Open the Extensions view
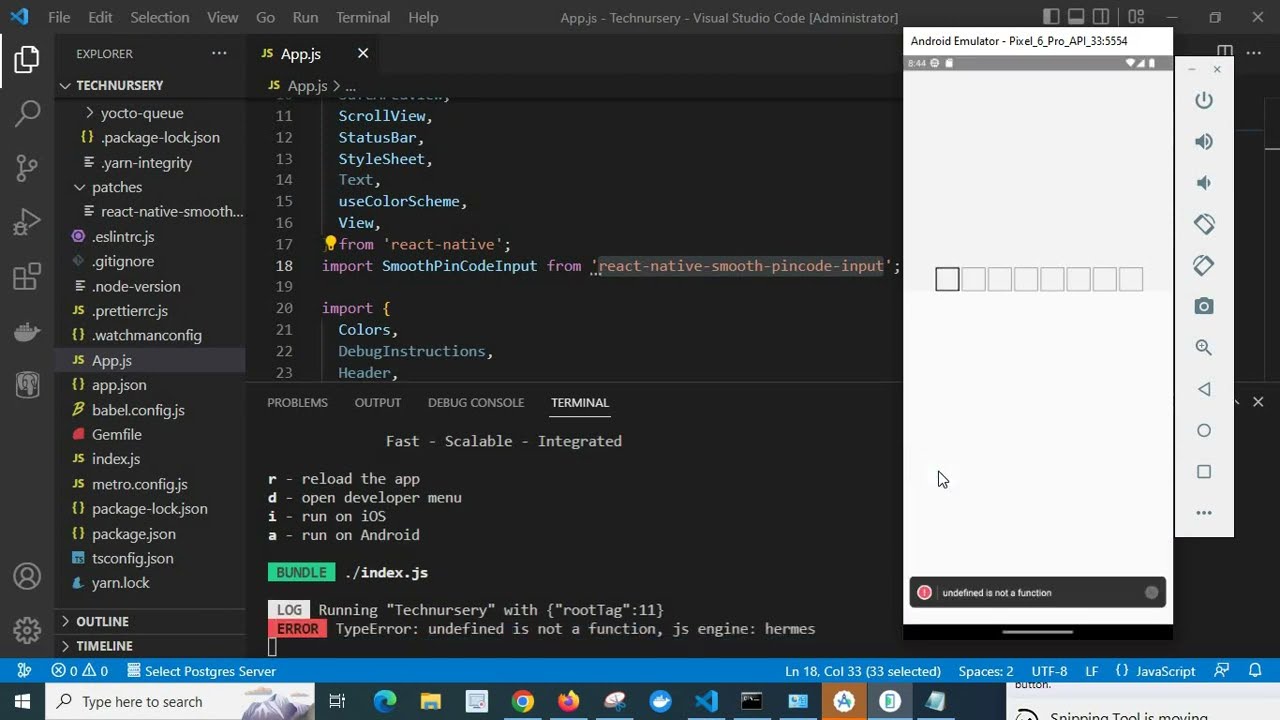 pos(27,275)
